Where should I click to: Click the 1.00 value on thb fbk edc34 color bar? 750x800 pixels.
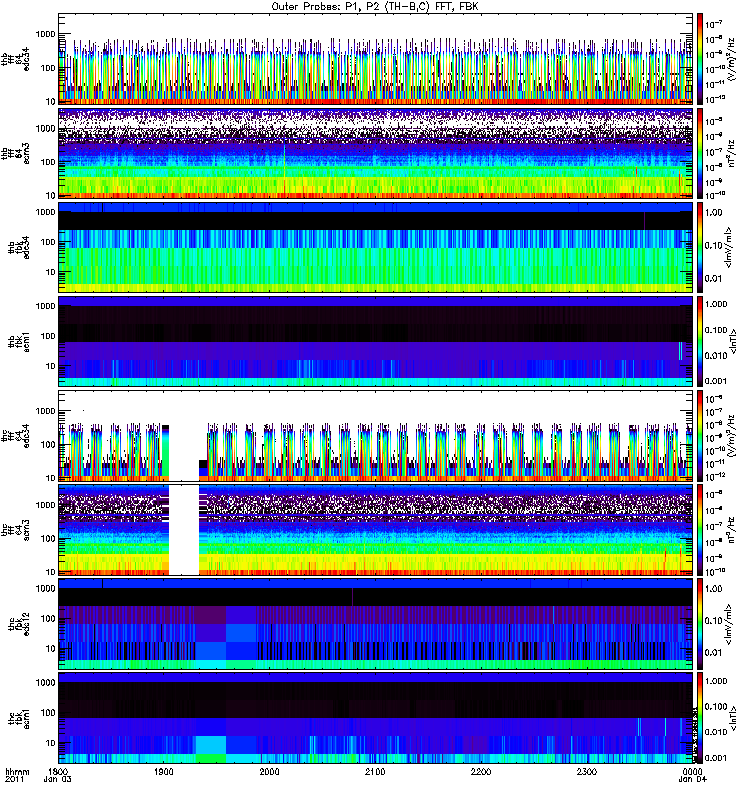pos(714,213)
